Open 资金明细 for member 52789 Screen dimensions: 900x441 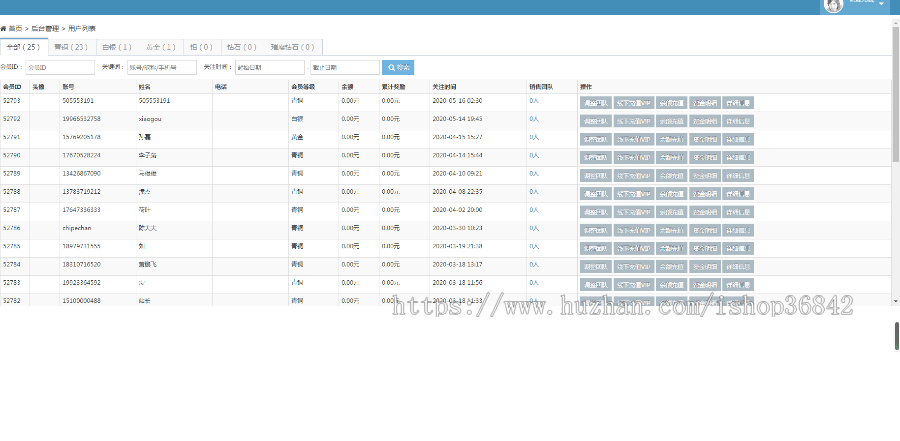[705, 174]
